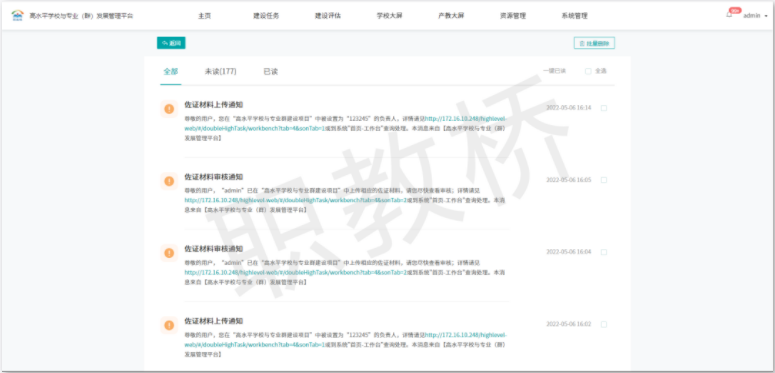The height and width of the screenshot is (373, 775).
Task: Click the platform title 高水平学校与专业（群）发展管理平台
Action: 81,16
